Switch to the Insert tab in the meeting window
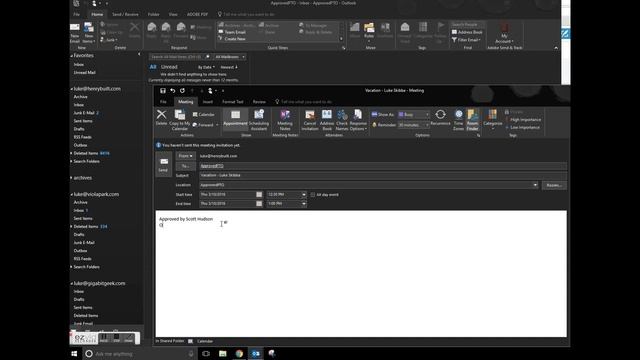Image resolution: width=640 pixels, height=360 pixels. [x=208, y=102]
